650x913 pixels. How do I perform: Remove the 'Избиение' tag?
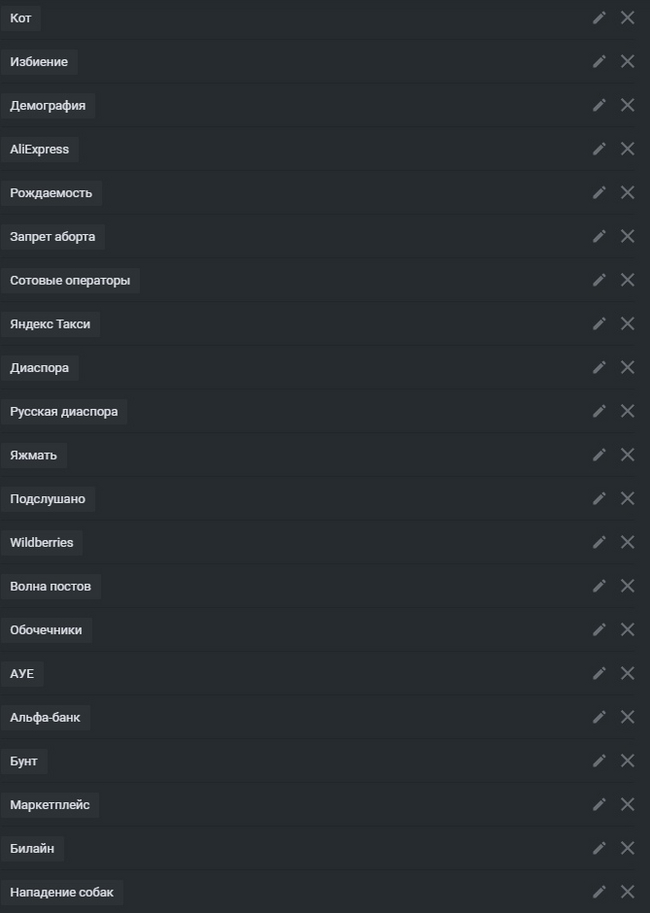click(x=628, y=61)
